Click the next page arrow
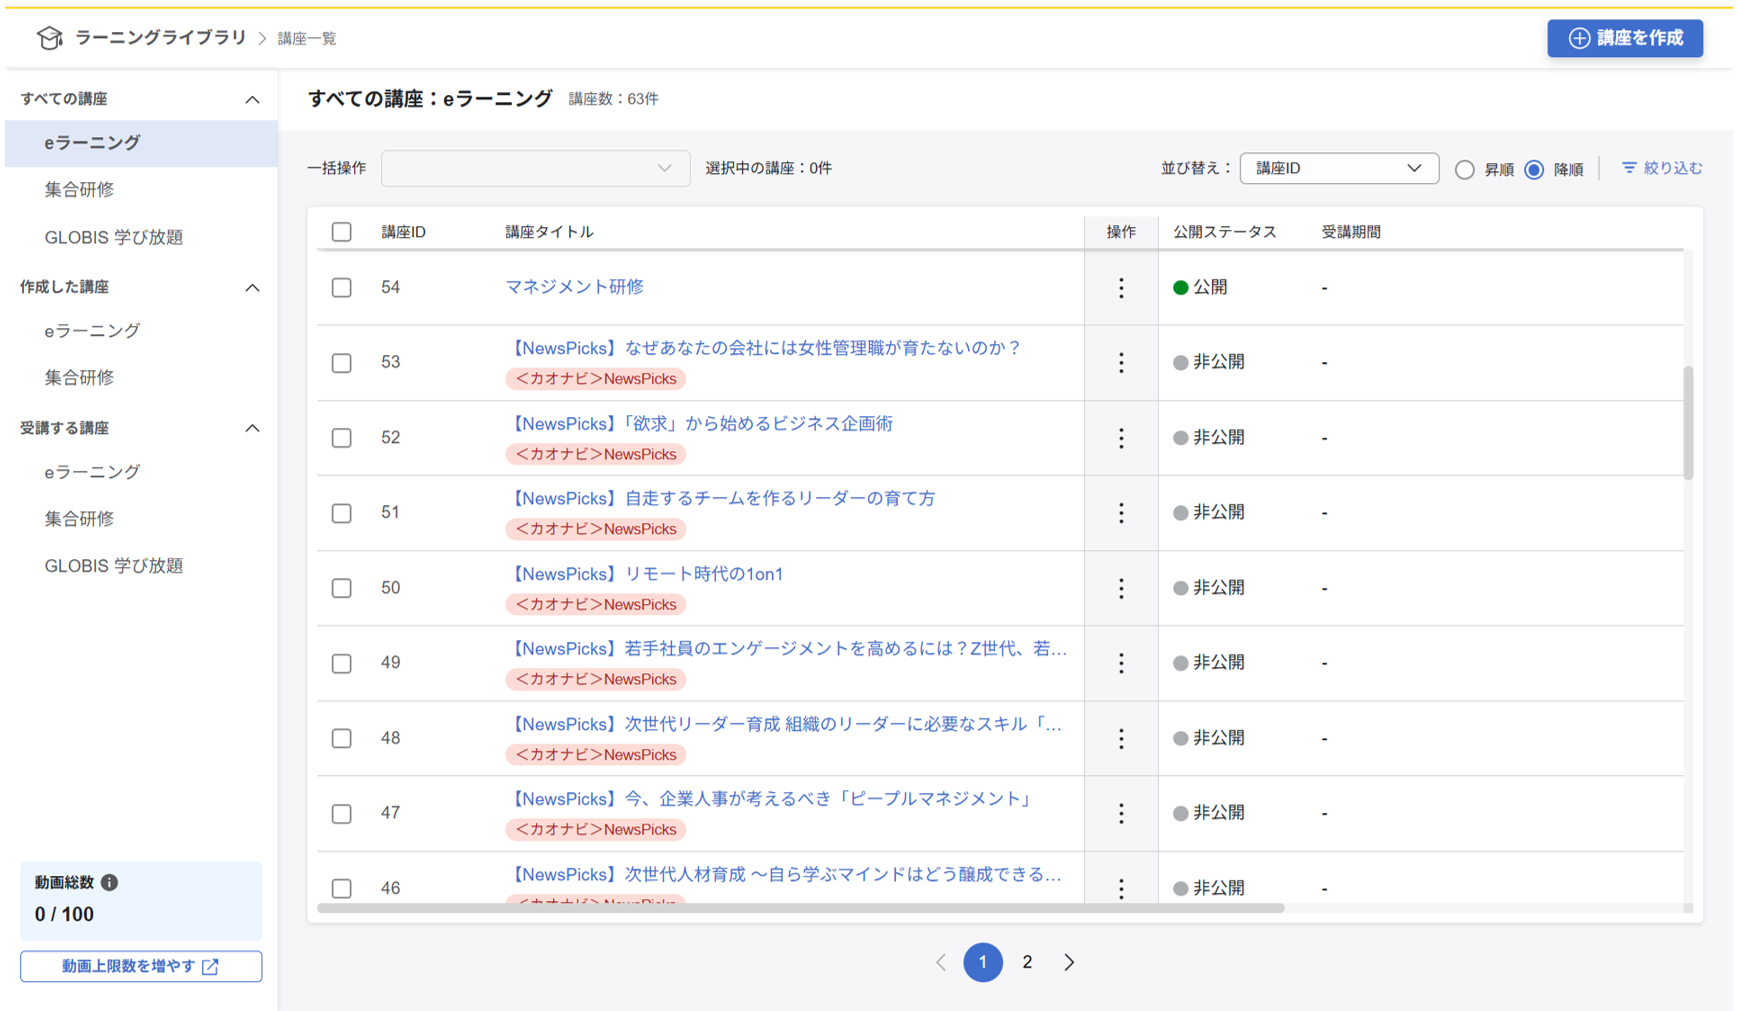Screen dimensions: 1737x1011 pos(1069,962)
